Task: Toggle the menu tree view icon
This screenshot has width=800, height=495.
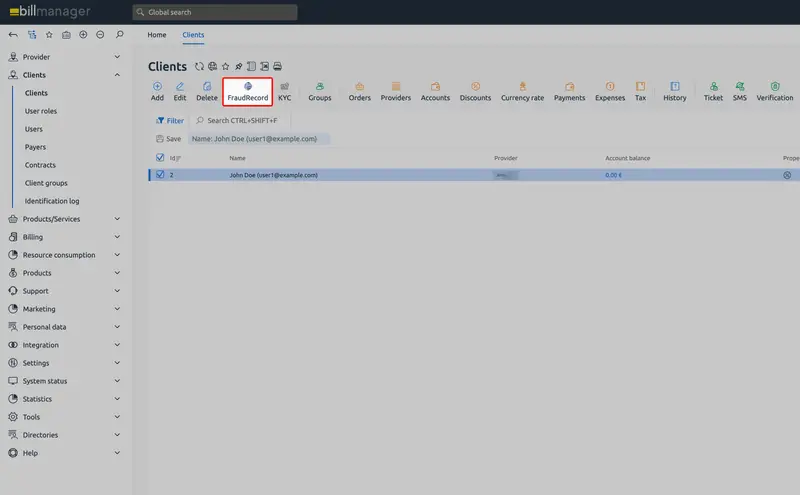Action: pyautogui.click(x=32, y=35)
